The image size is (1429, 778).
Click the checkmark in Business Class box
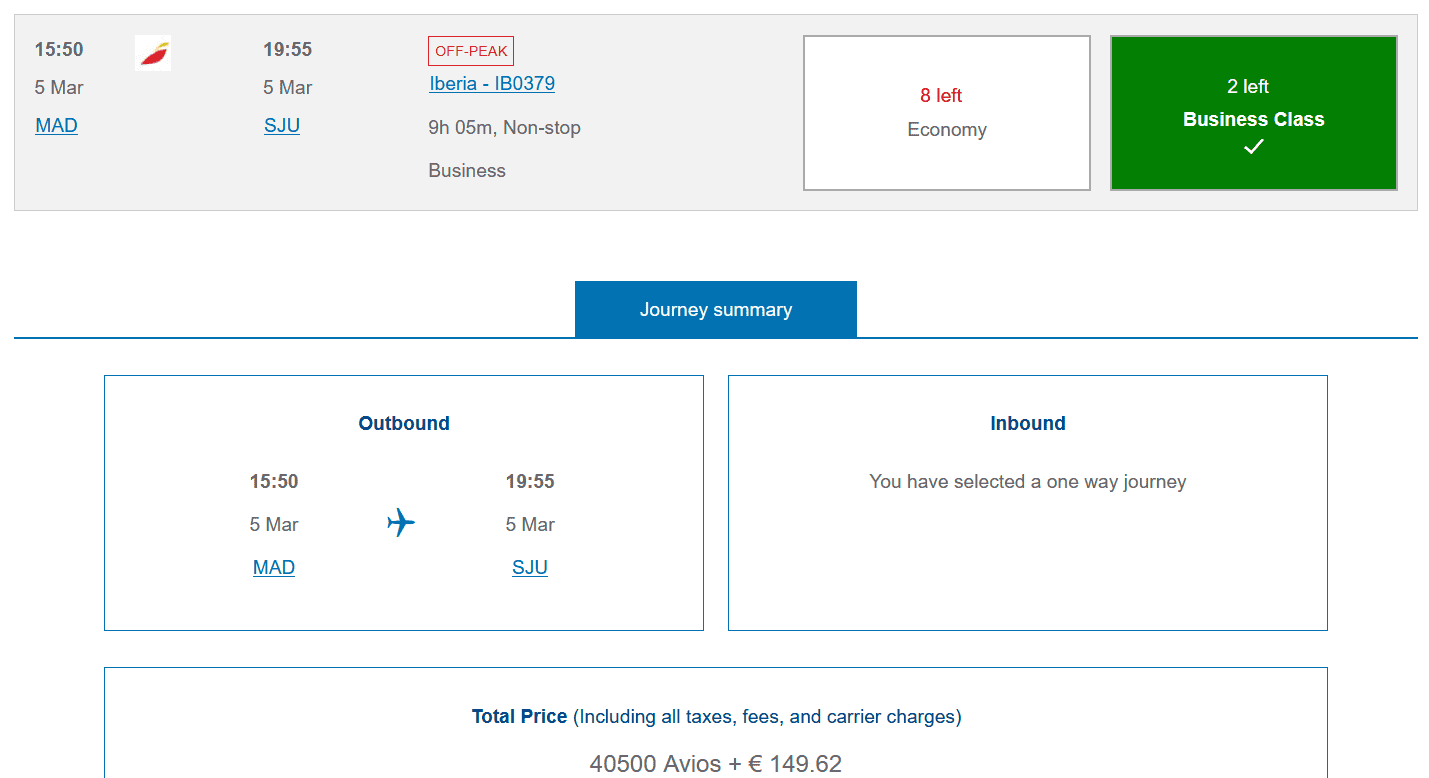1253,147
